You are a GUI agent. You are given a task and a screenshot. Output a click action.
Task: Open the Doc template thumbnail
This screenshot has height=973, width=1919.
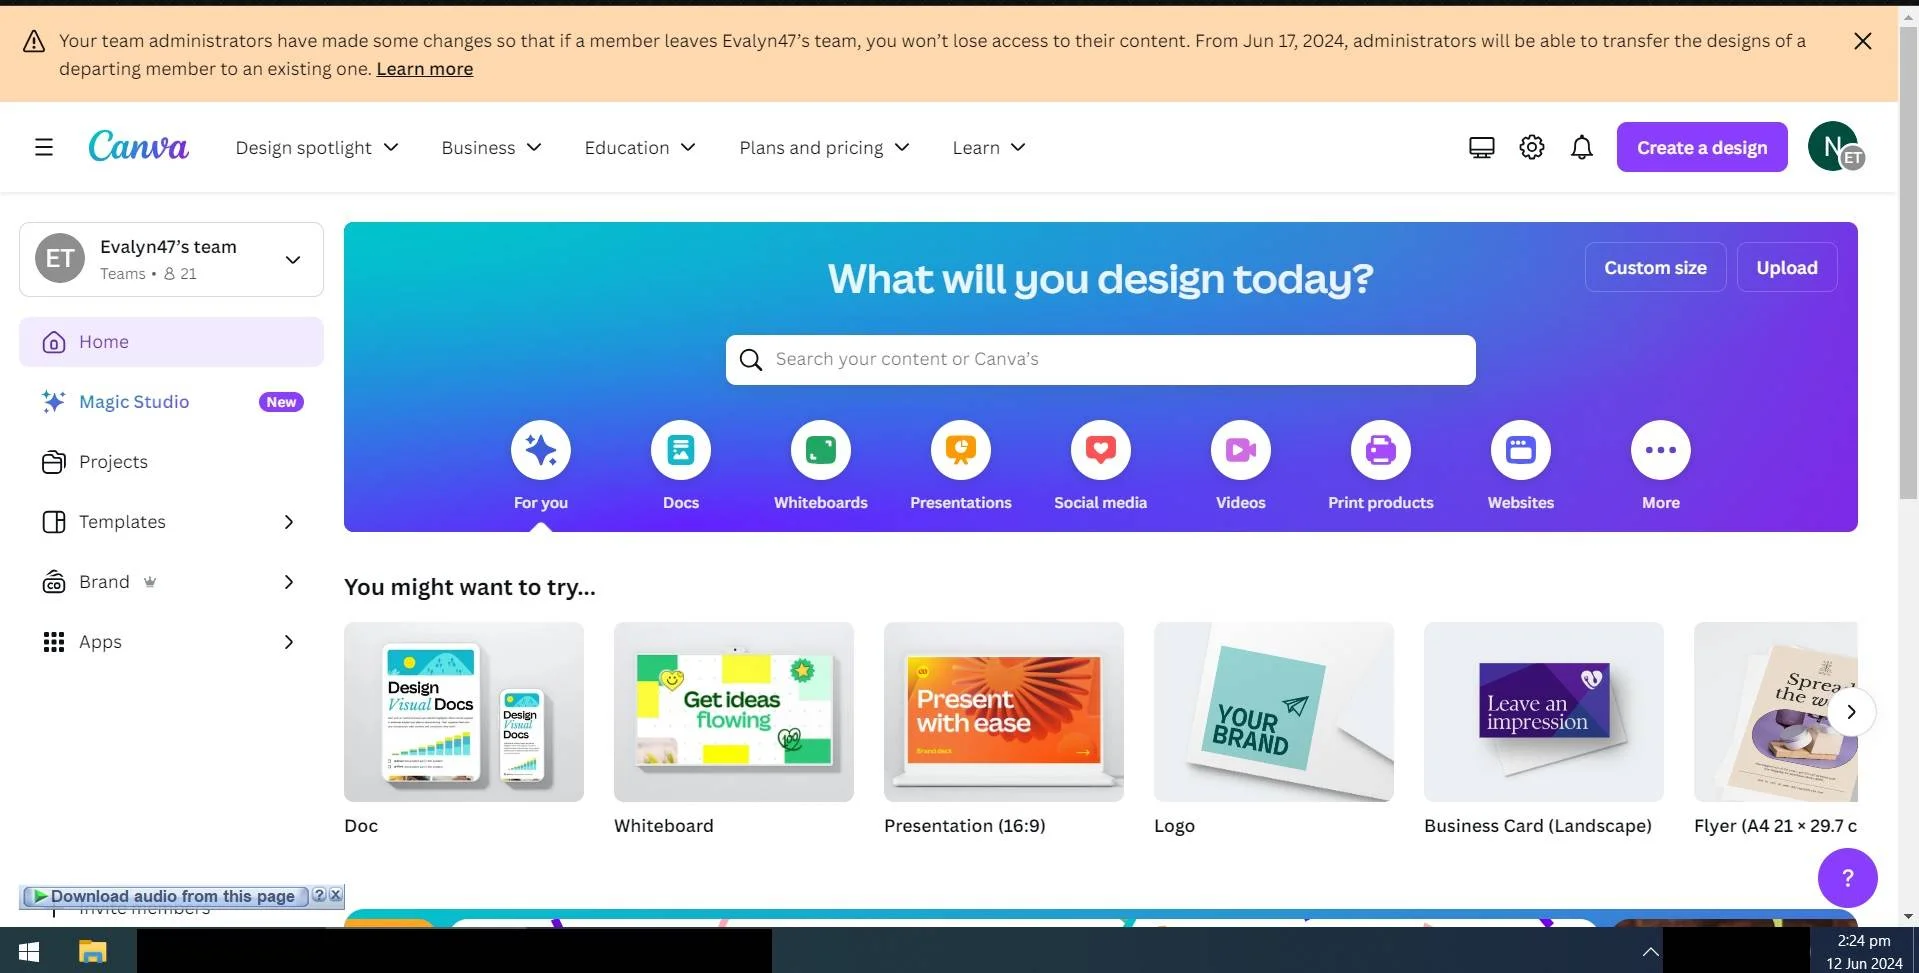point(464,712)
